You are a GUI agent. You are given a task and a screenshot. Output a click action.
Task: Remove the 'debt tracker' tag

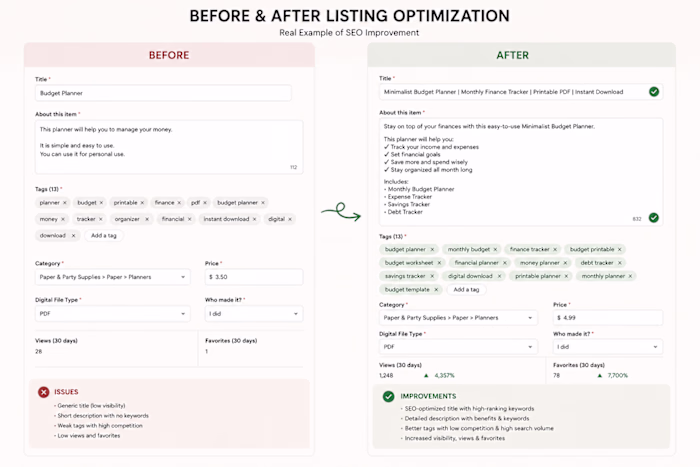[x=620, y=263]
